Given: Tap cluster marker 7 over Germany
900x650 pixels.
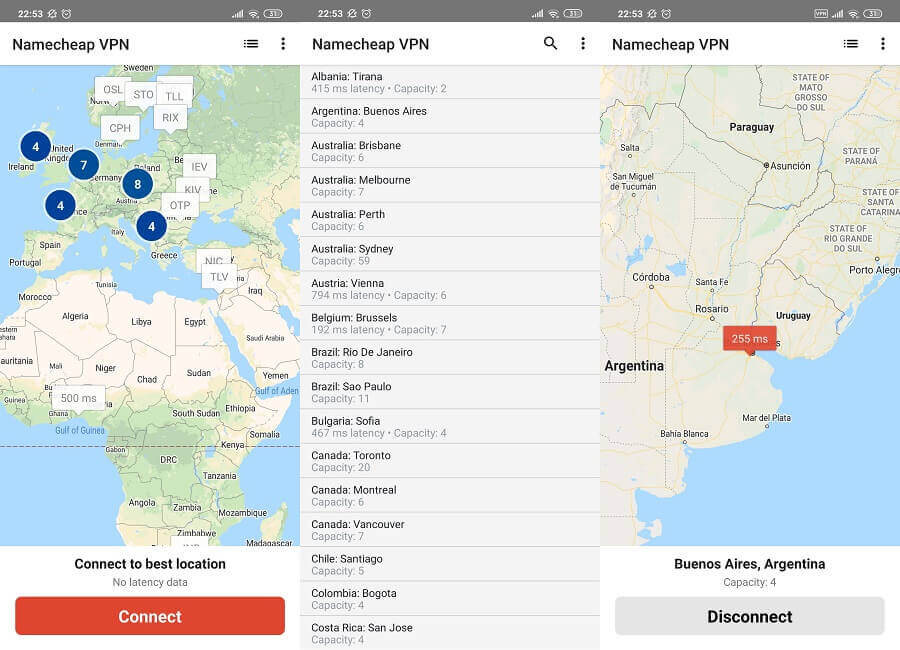Looking at the screenshot, I should [84, 165].
